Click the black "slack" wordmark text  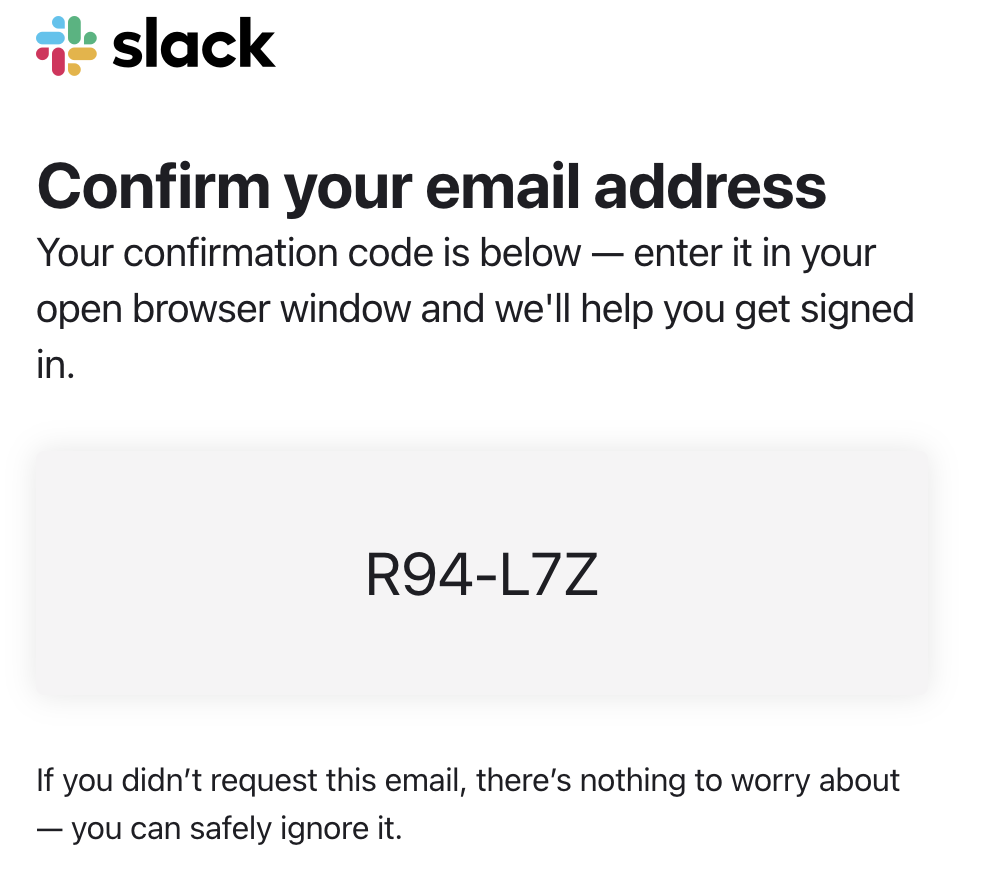pyautogui.click(x=193, y=46)
